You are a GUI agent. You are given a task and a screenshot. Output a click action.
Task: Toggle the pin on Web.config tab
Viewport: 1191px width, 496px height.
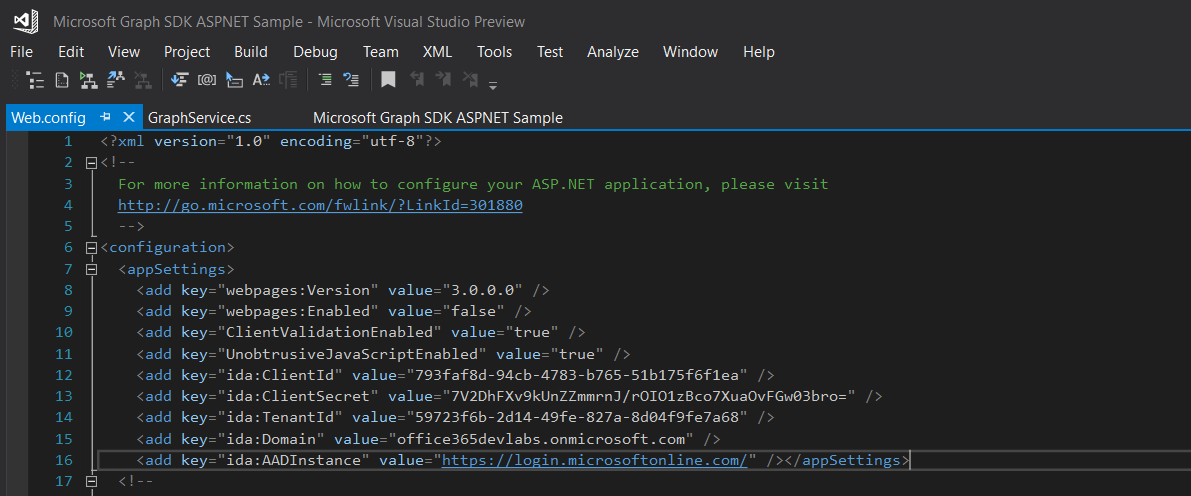point(105,117)
